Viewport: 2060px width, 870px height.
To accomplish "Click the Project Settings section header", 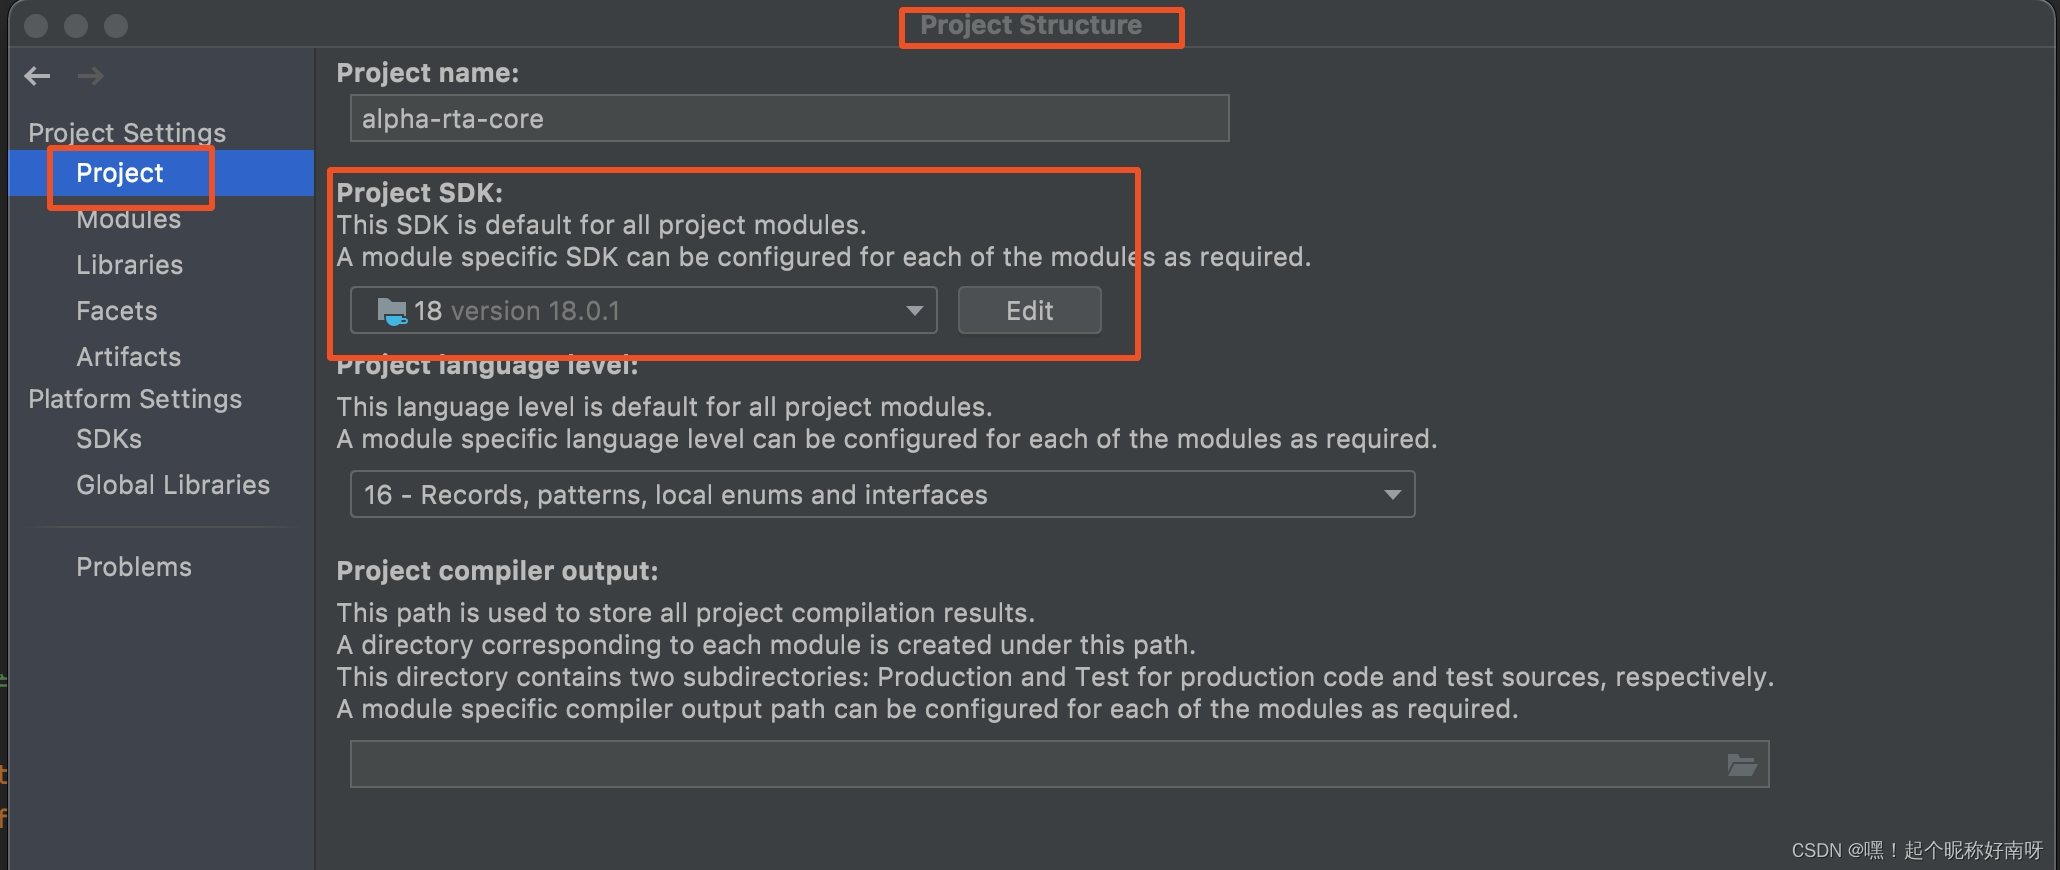I will [126, 132].
